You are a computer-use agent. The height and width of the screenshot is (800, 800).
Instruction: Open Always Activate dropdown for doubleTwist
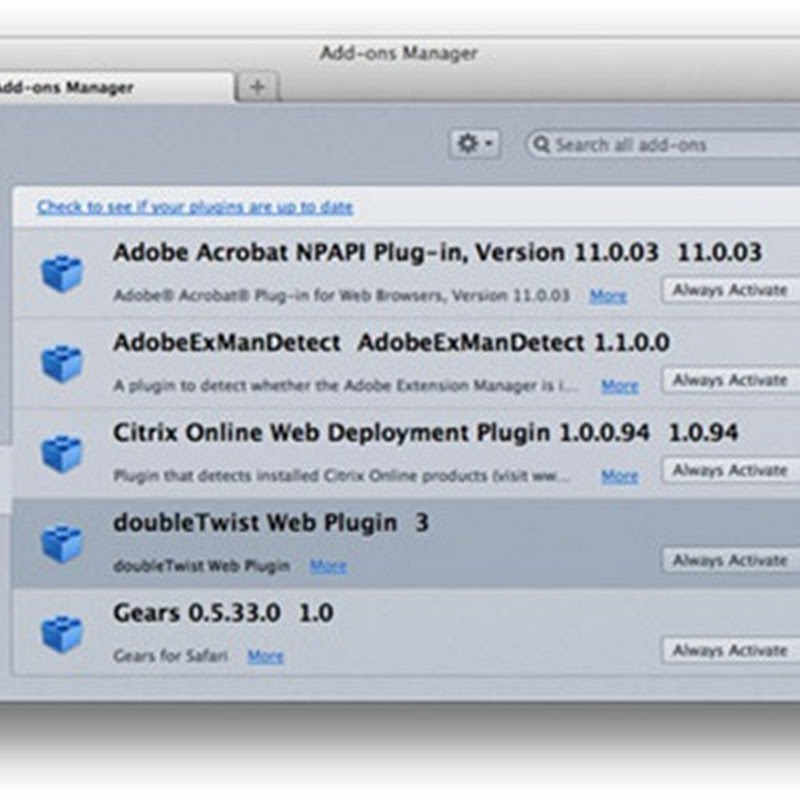tap(731, 560)
